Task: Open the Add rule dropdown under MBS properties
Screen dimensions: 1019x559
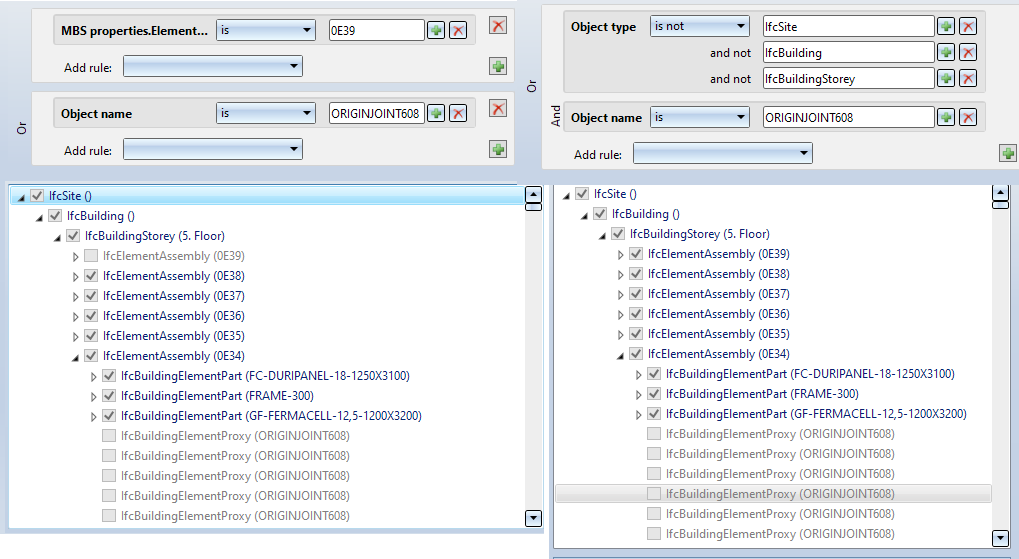Action: [x=213, y=66]
